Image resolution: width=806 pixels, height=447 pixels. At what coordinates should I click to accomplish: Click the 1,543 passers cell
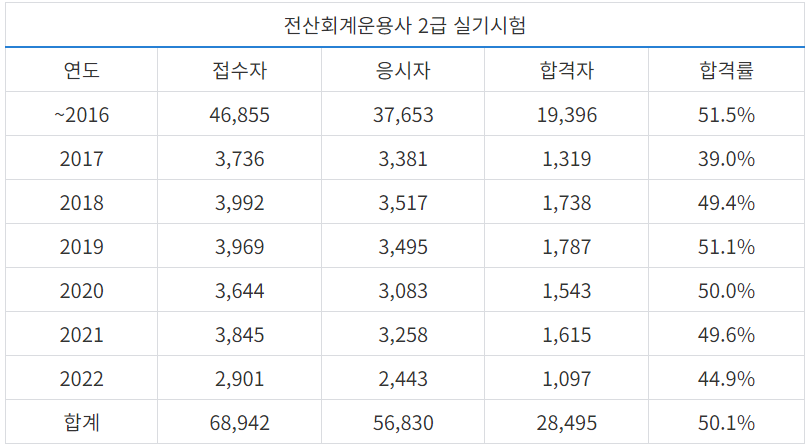[566, 290]
